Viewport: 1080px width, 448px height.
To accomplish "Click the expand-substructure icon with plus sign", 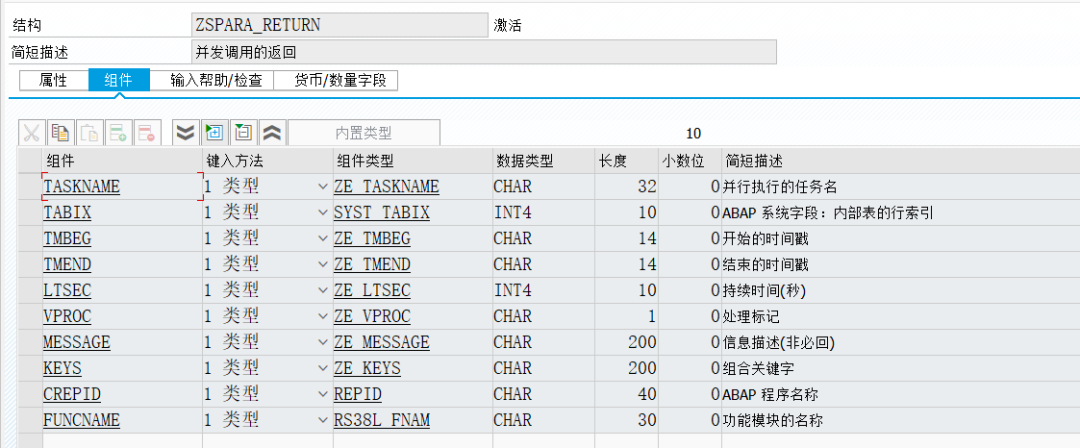I will pyautogui.click(x=214, y=132).
